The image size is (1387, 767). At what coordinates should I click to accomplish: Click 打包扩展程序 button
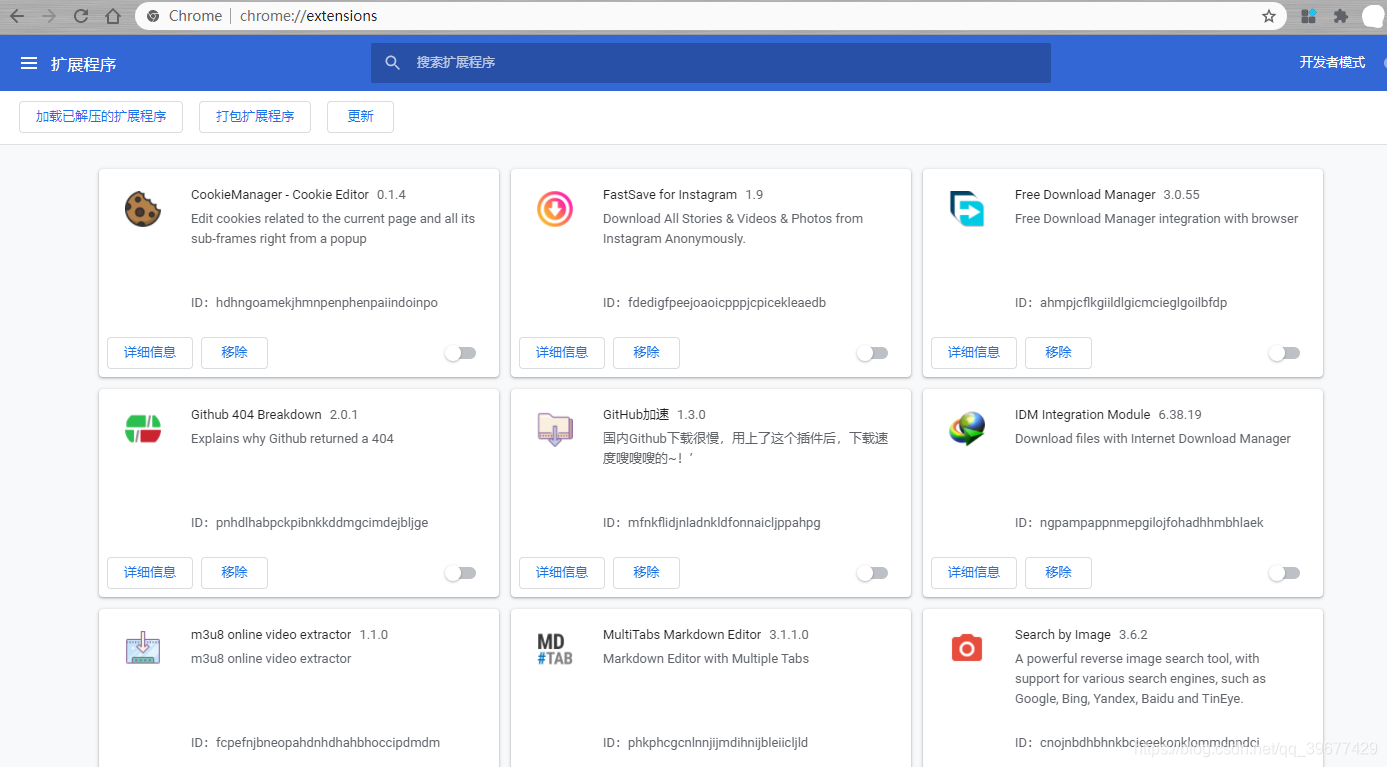pyautogui.click(x=255, y=116)
